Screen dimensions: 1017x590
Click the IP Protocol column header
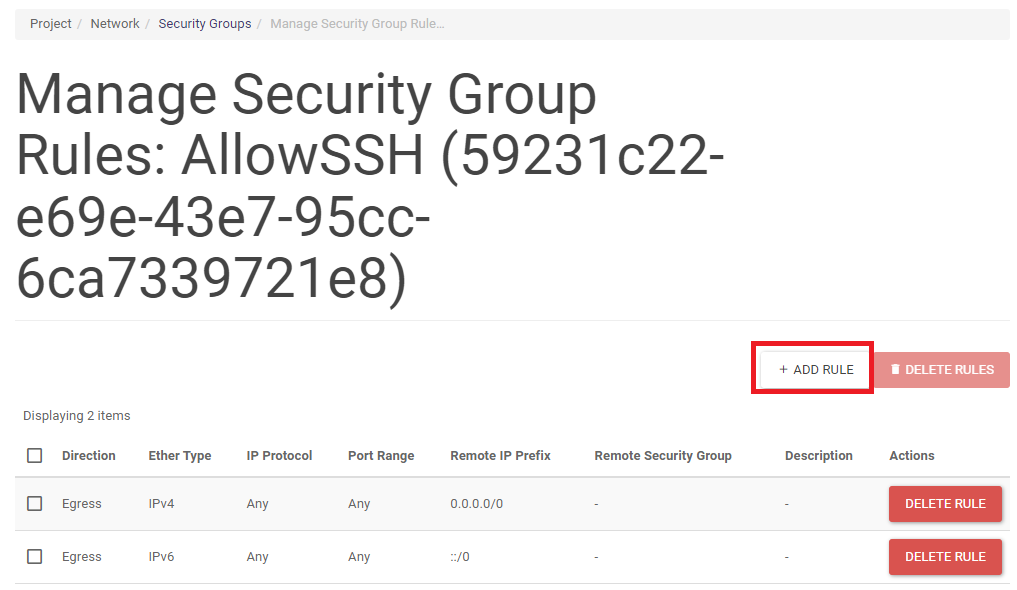click(x=279, y=456)
